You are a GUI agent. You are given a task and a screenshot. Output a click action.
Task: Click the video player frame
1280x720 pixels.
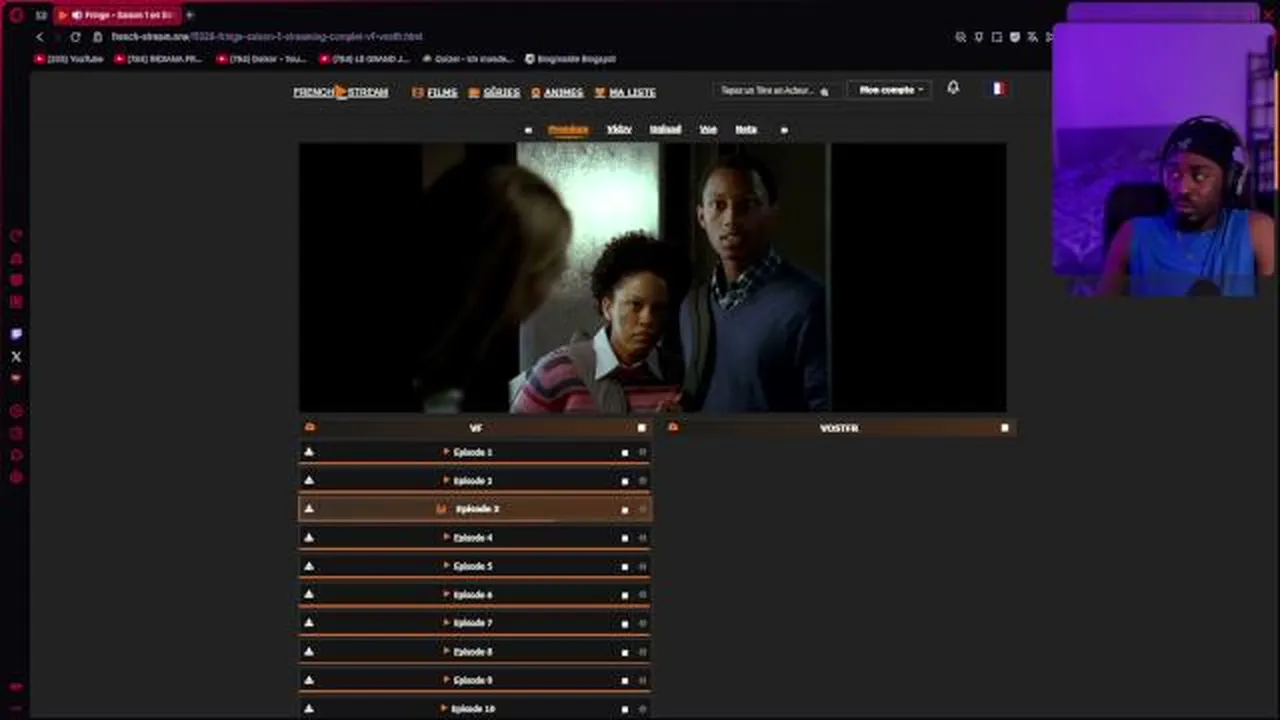(x=652, y=277)
